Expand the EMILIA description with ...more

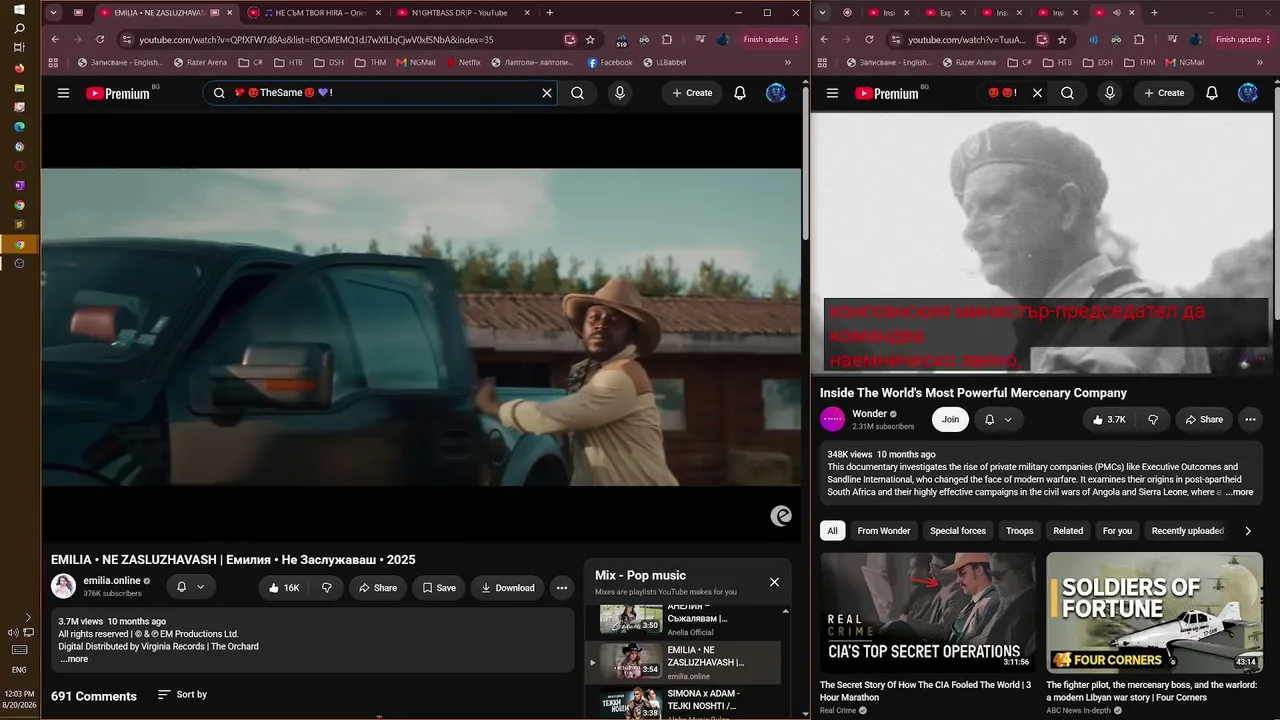click(x=74, y=659)
